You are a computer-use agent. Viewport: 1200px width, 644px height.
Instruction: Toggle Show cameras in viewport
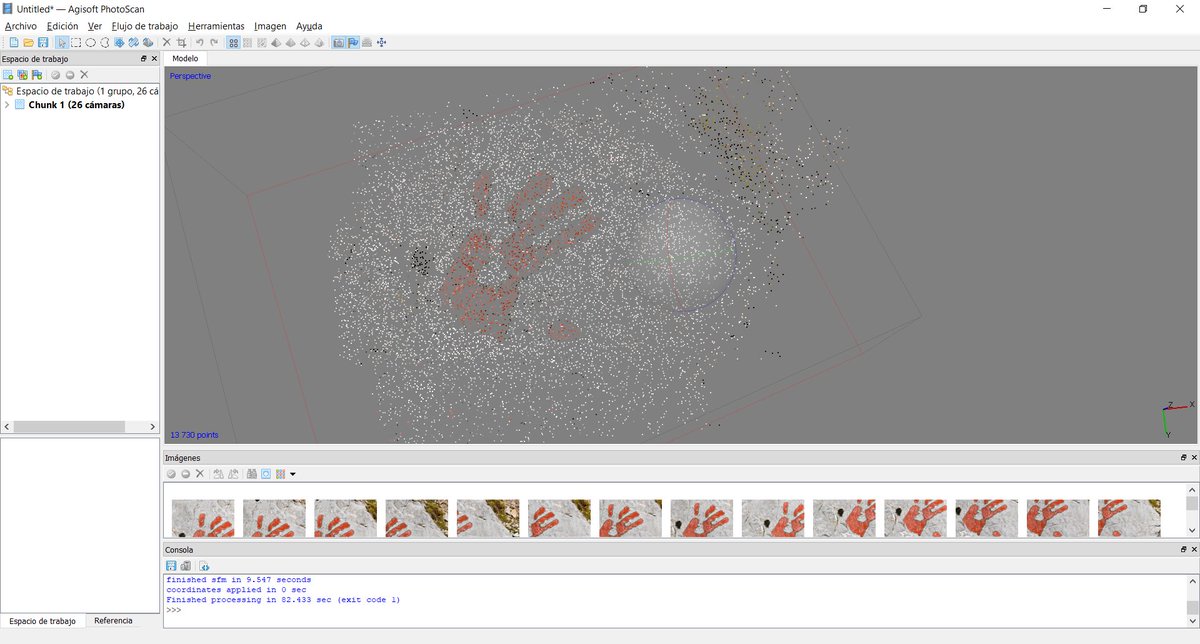coord(338,43)
